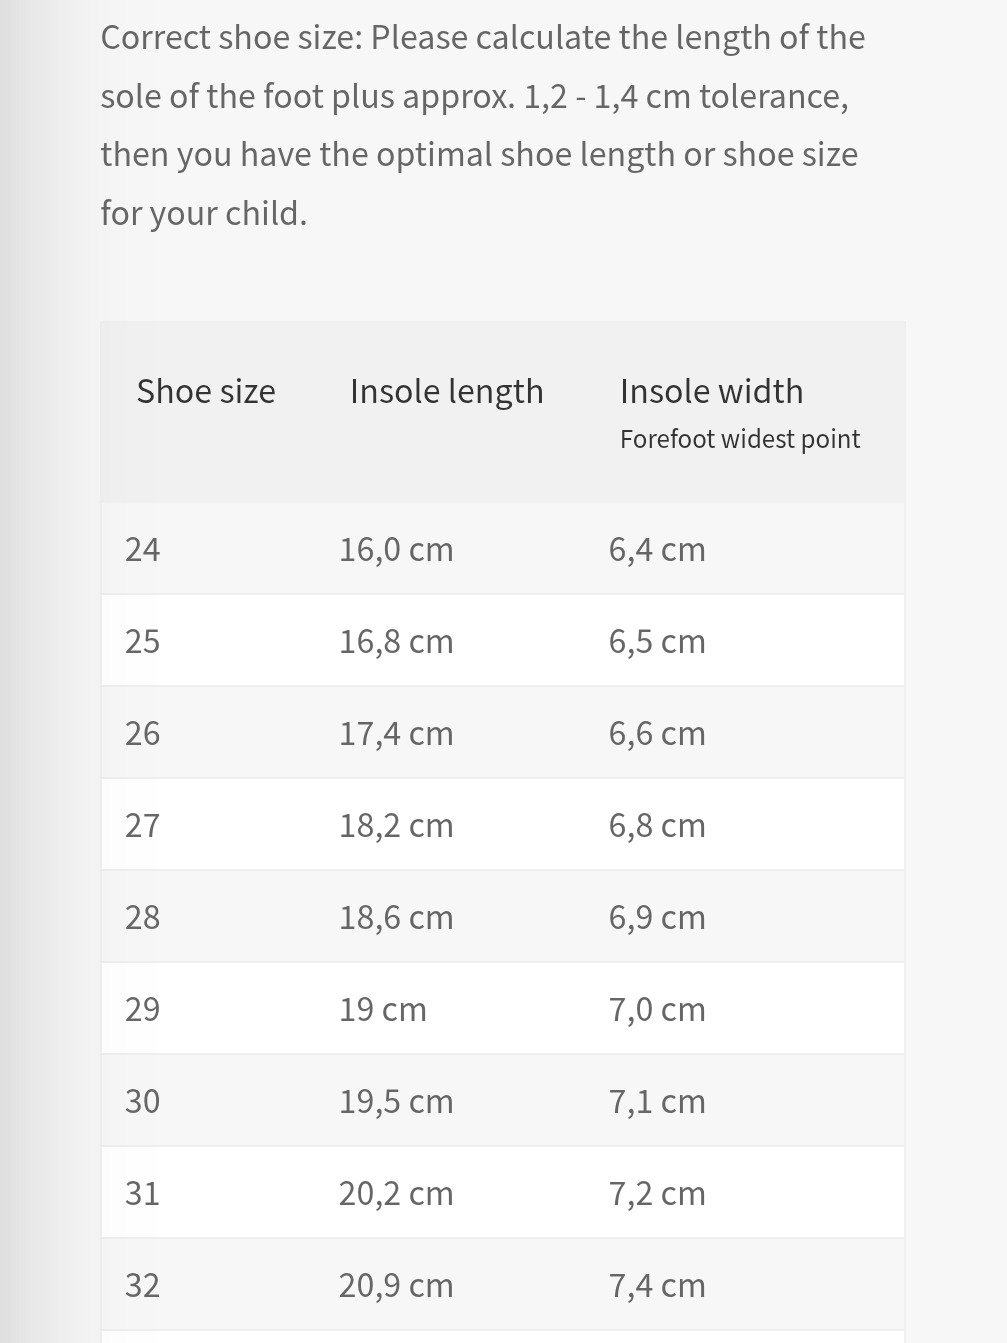Click the Insole width column header
Image resolution: width=1007 pixels, height=1343 pixels.
click(x=711, y=391)
